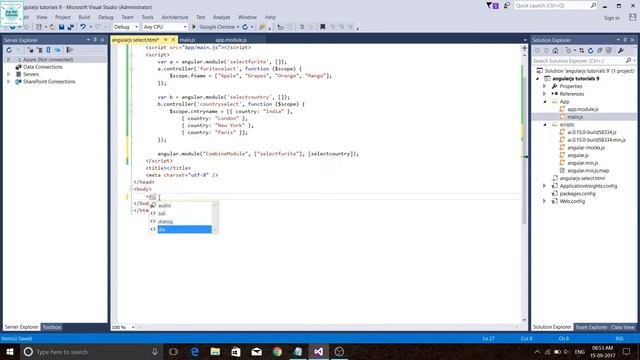Click Visual Studio icon in the taskbar
Image resolution: width=640 pixels, height=360 pixels.
(318, 351)
